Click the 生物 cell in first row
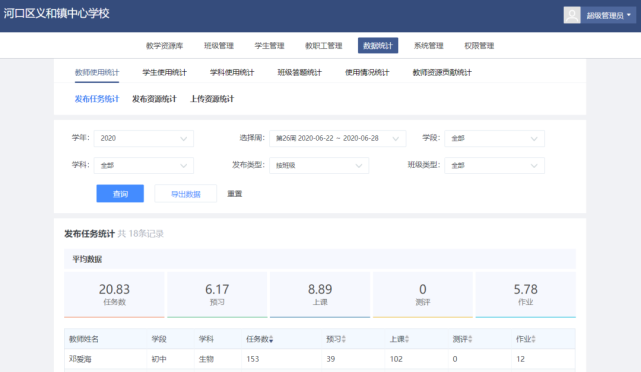The image size is (641, 372). pos(206,359)
